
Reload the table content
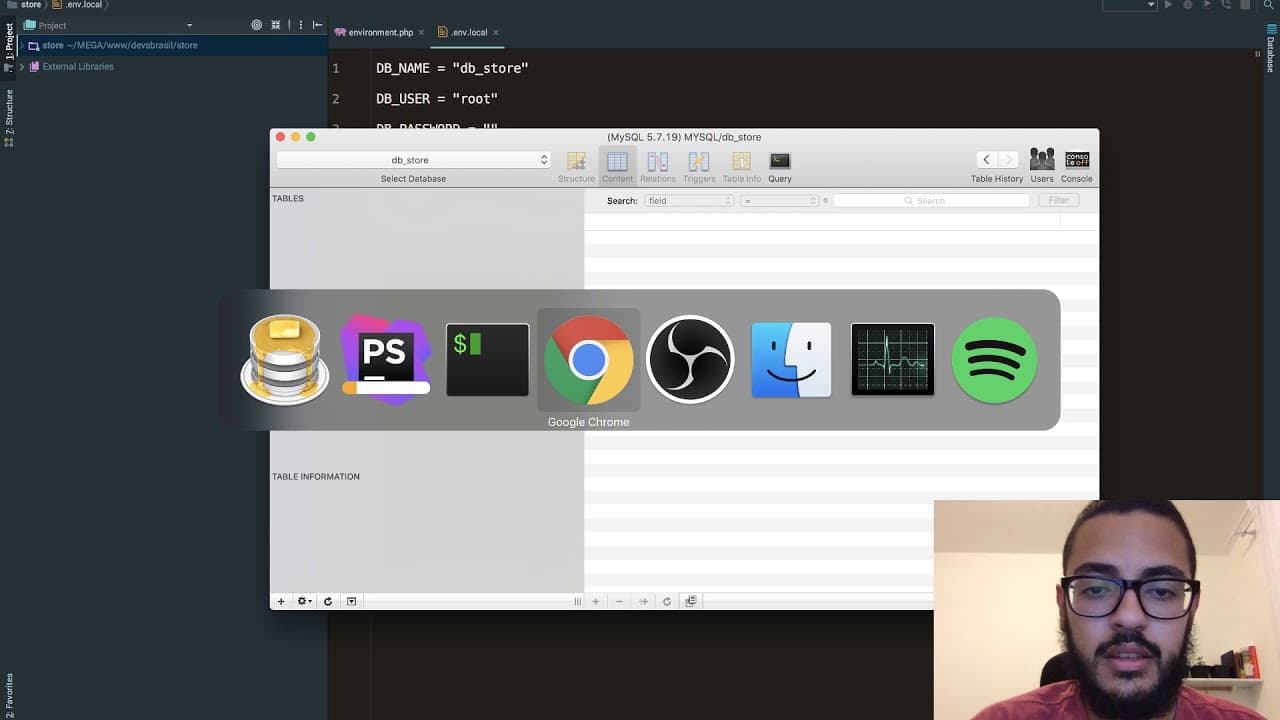click(667, 601)
